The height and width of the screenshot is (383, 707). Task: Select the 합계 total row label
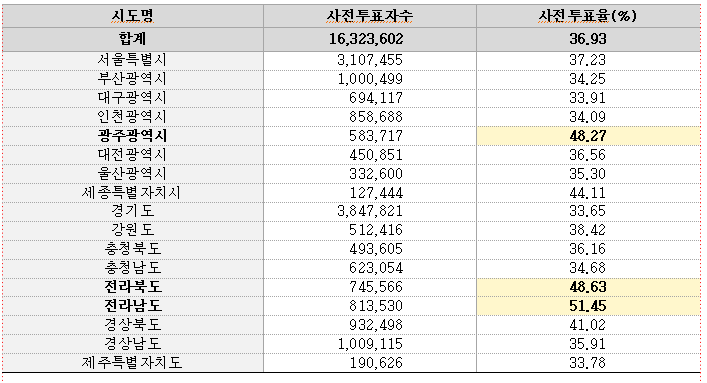point(133,39)
